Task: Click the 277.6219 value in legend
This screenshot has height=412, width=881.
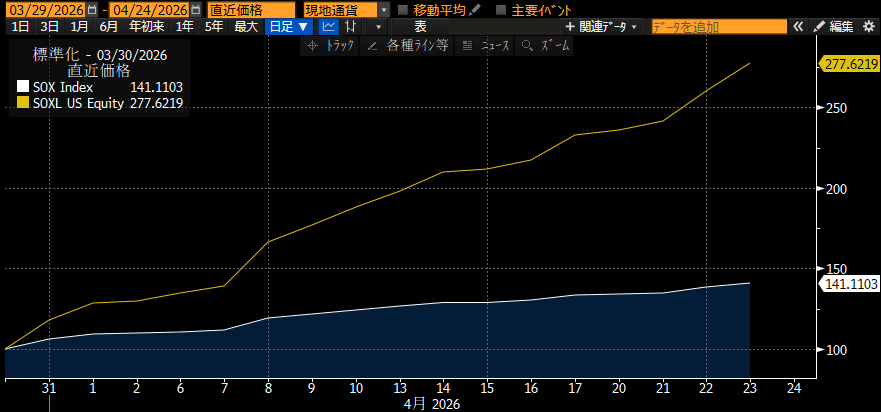Action: [x=157, y=103]
